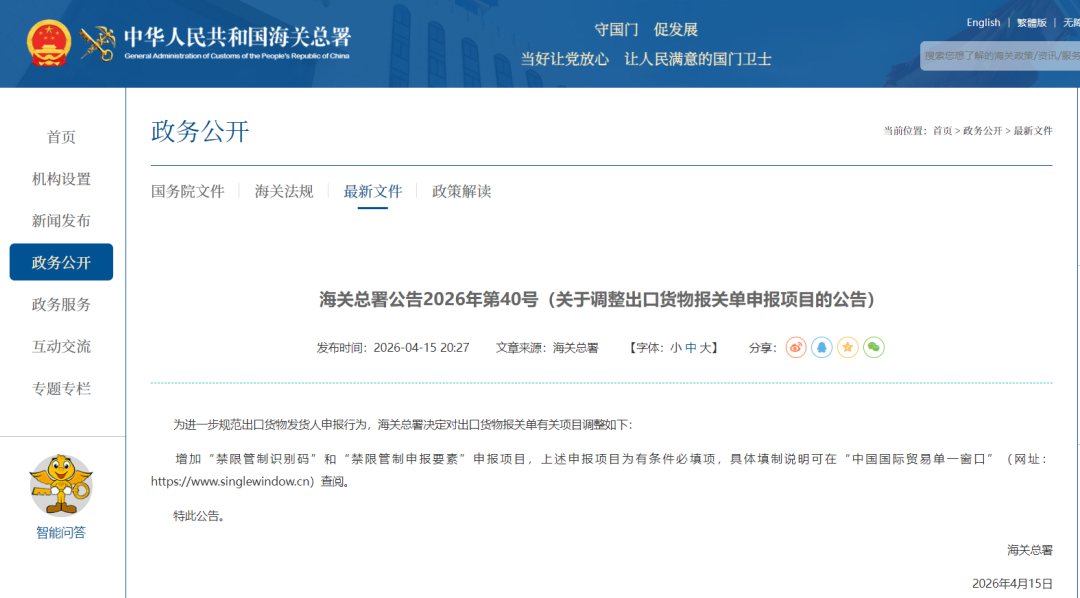Click the 繁體版 traditional Chinese link
The height and width of the screenshot is (598, 1080).
coord(1031,23)
